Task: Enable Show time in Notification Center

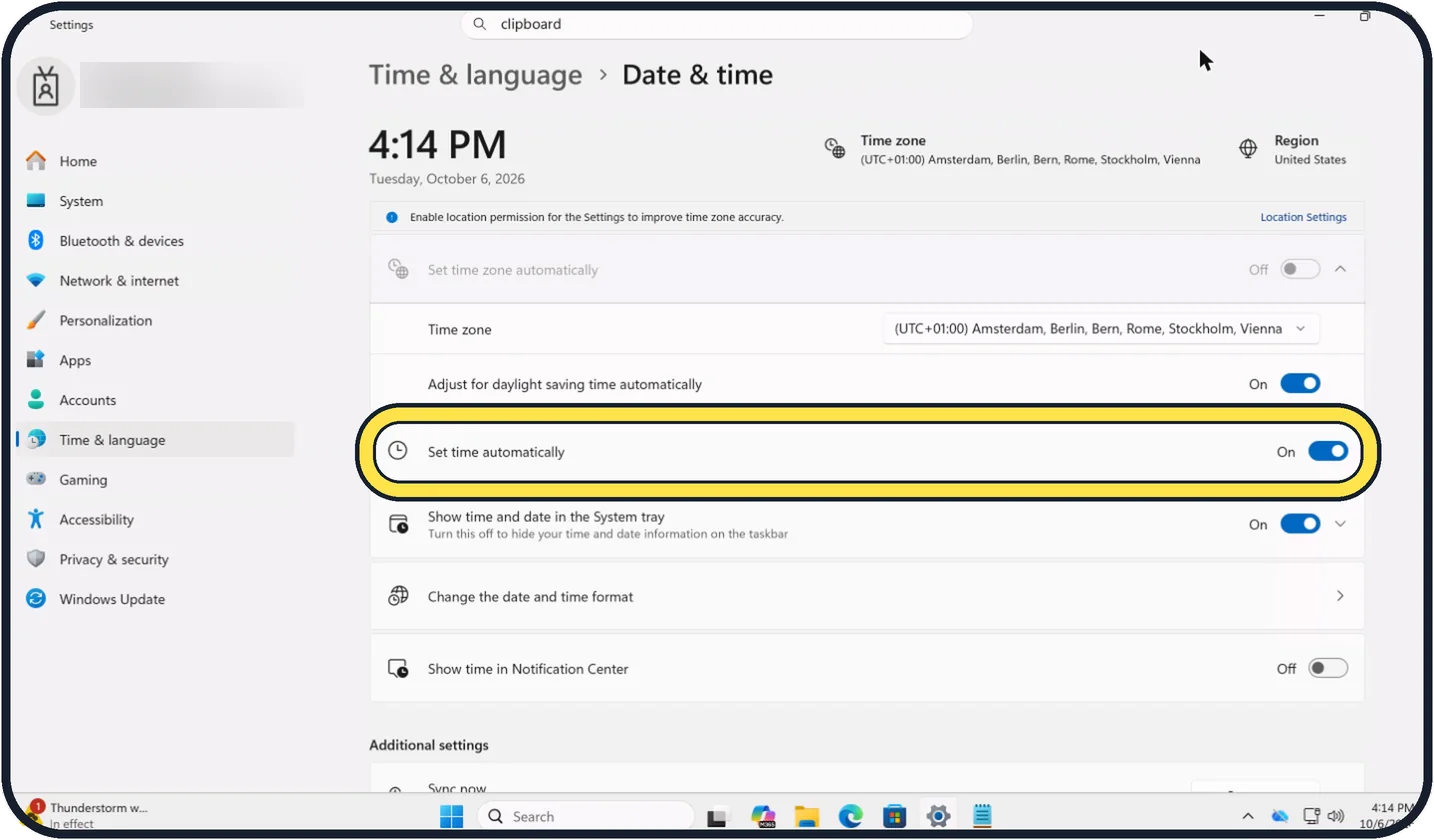Action: tap(1328, 668)
